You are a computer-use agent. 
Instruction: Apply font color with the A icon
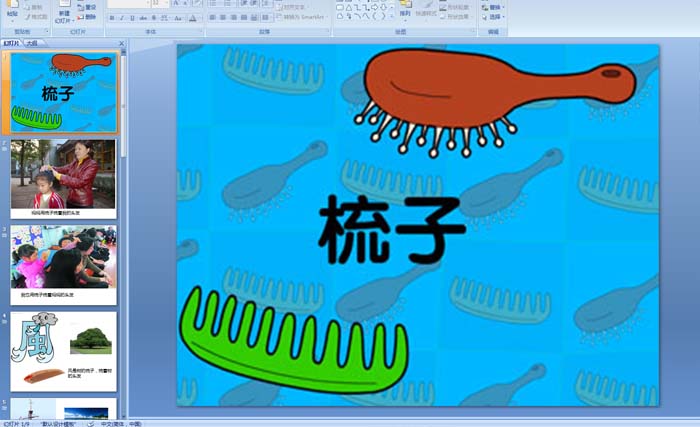(x=192, y=18)
